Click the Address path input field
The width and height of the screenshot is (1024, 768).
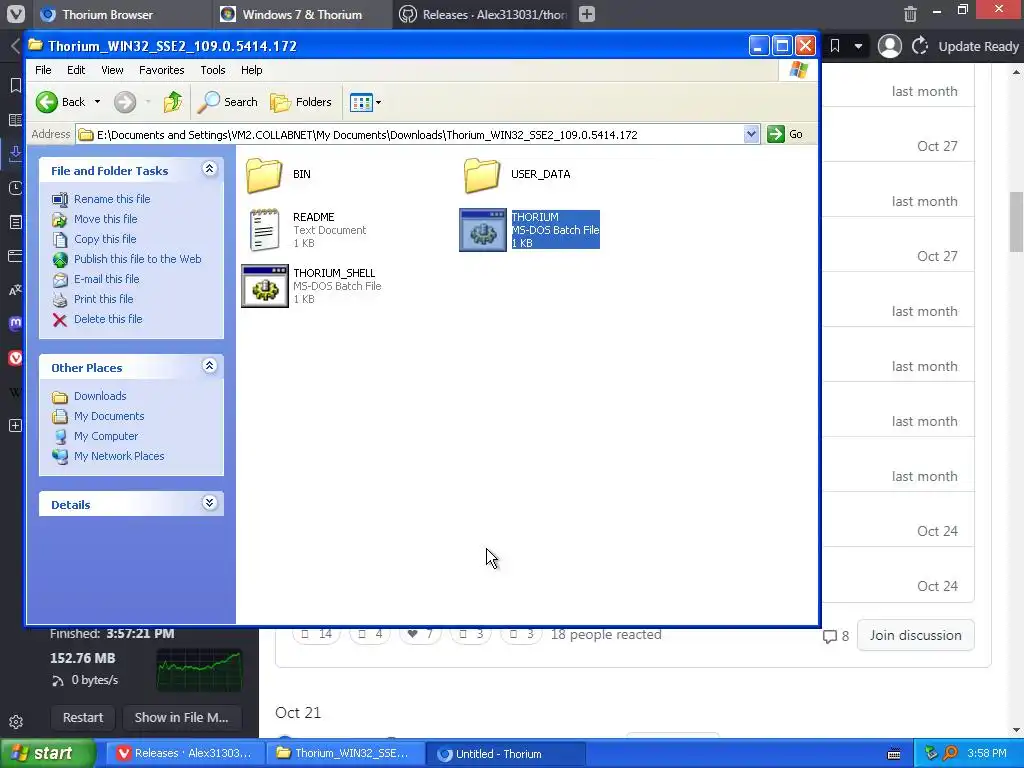tap(410, 135)
